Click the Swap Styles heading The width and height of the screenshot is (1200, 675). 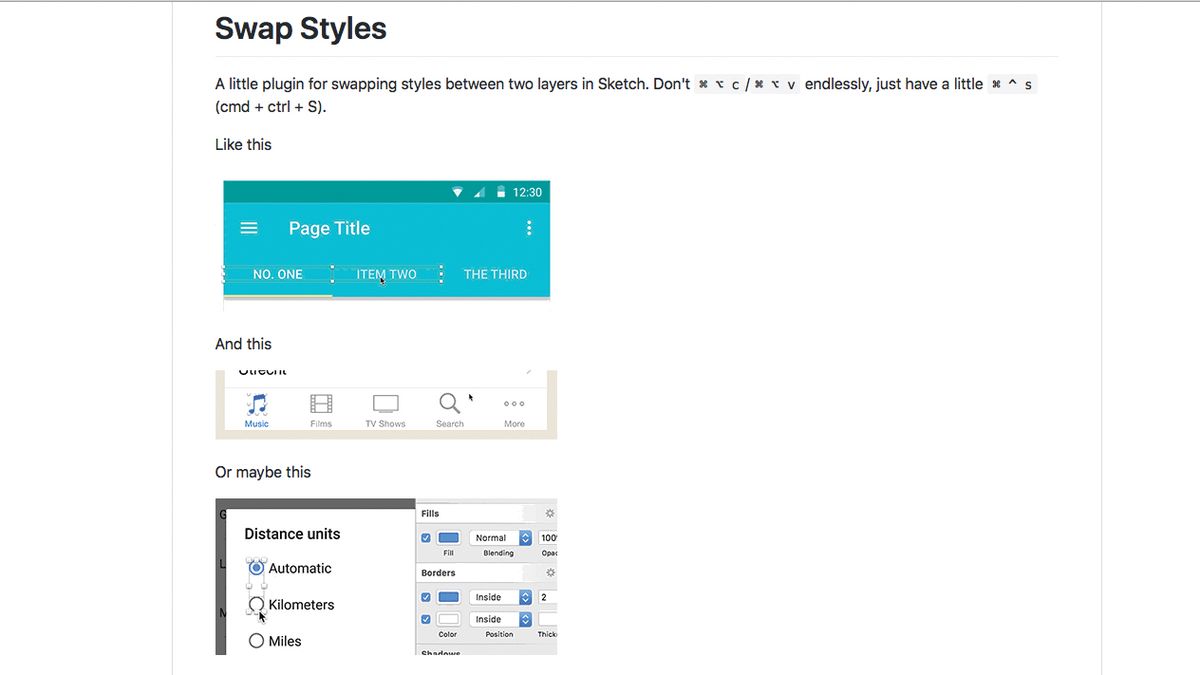[x=300, y=28]
